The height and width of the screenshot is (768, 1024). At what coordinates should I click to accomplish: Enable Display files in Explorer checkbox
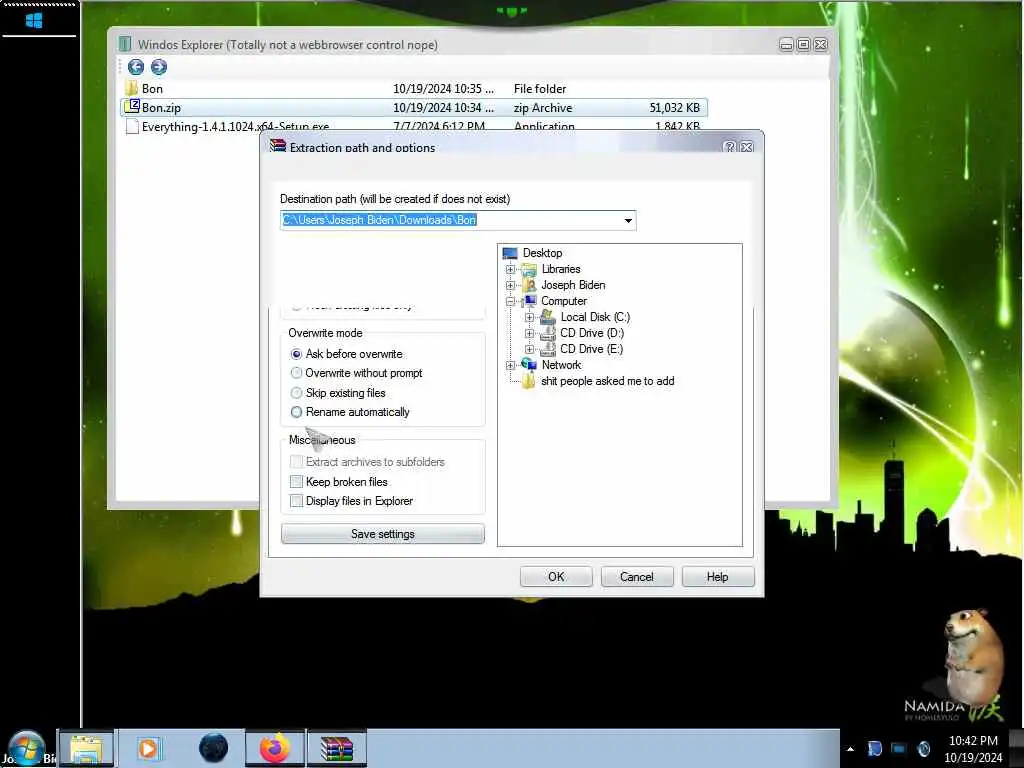[x=296, y=501]
